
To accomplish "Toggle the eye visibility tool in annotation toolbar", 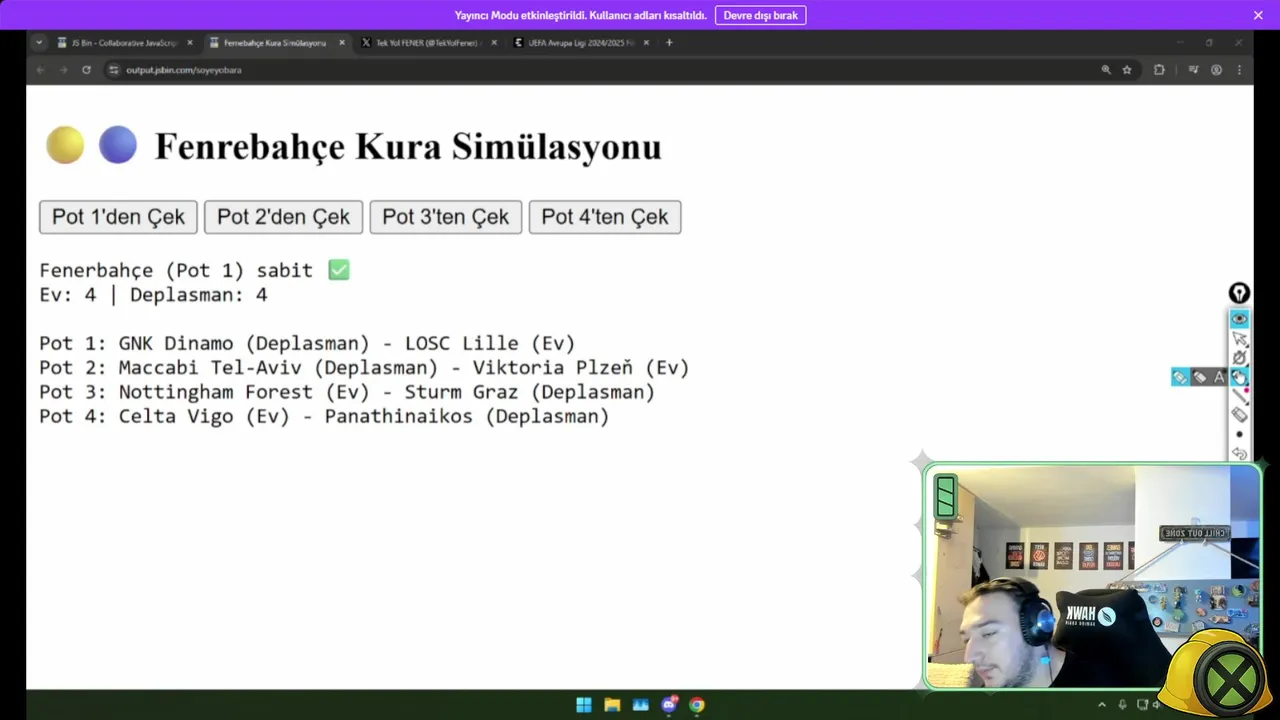I will tap(1239, 319).
